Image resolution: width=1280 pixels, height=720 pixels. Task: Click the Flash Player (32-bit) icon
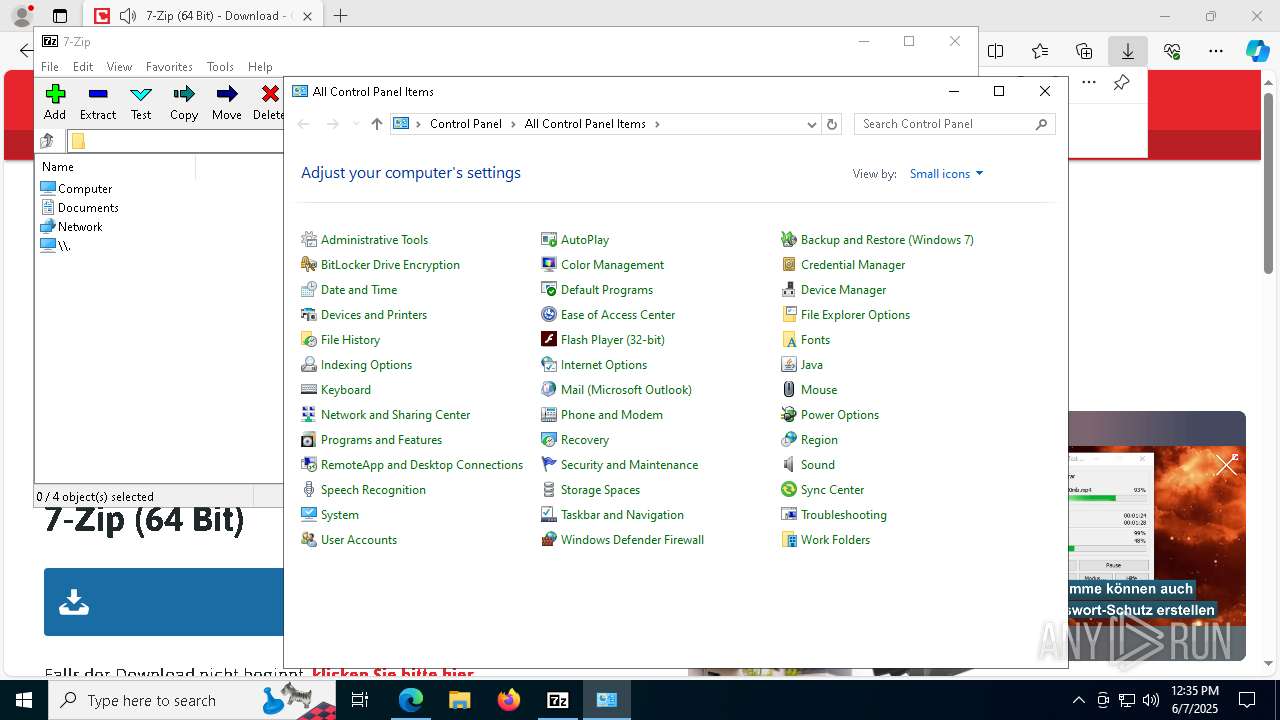[549, 340]
